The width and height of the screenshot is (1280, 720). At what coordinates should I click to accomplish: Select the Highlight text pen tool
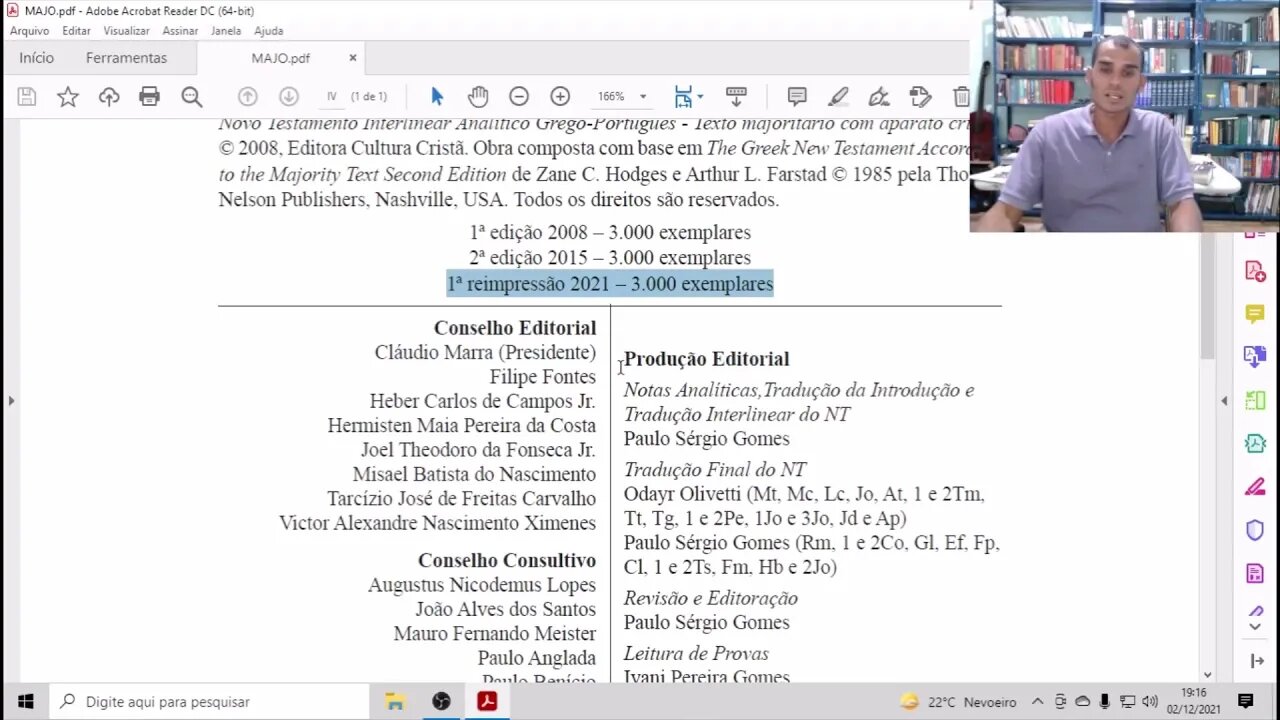point(838,97)
